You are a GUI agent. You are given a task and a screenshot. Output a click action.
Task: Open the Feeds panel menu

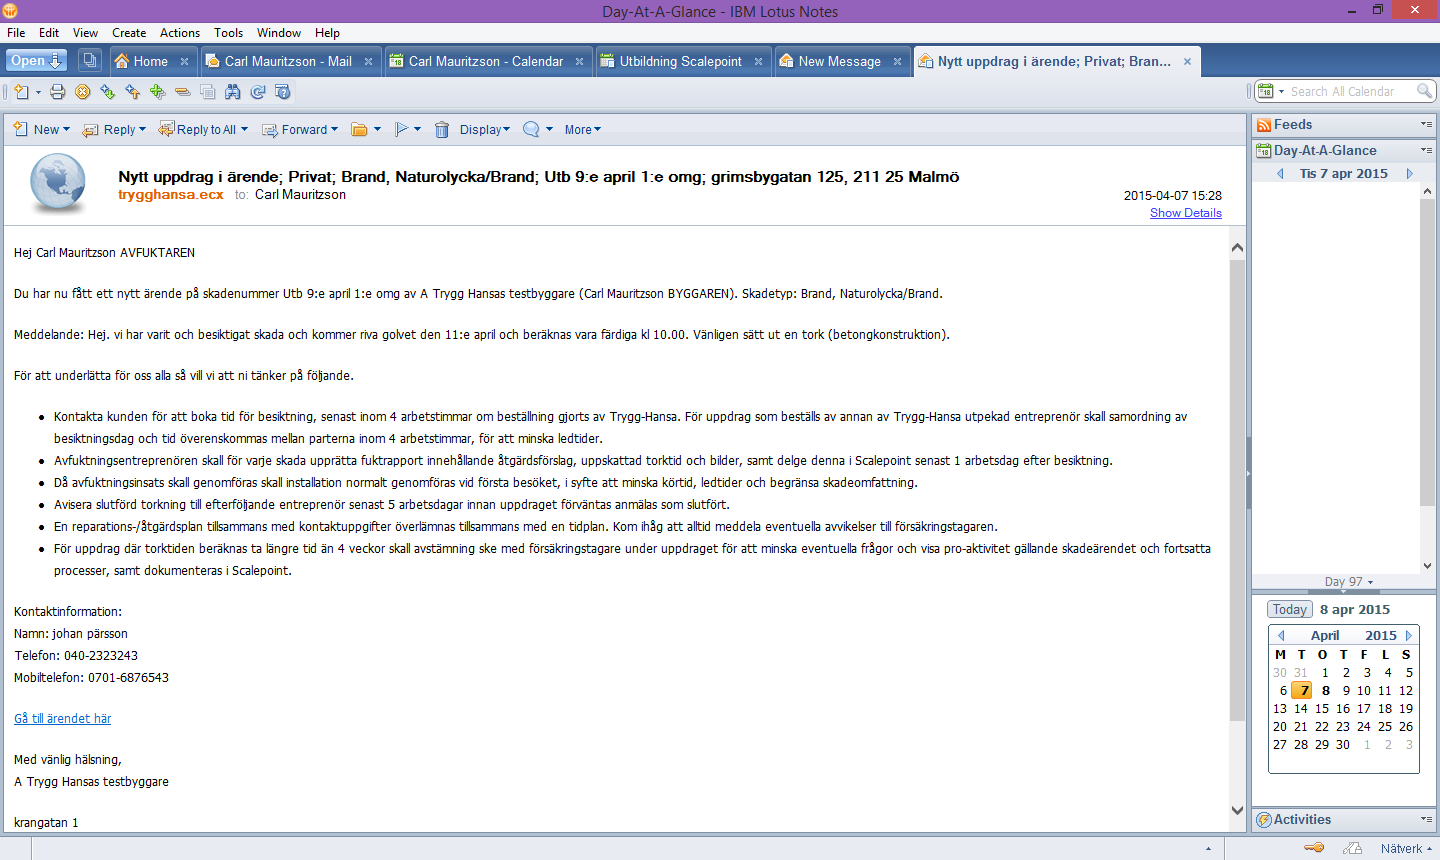1426,125
